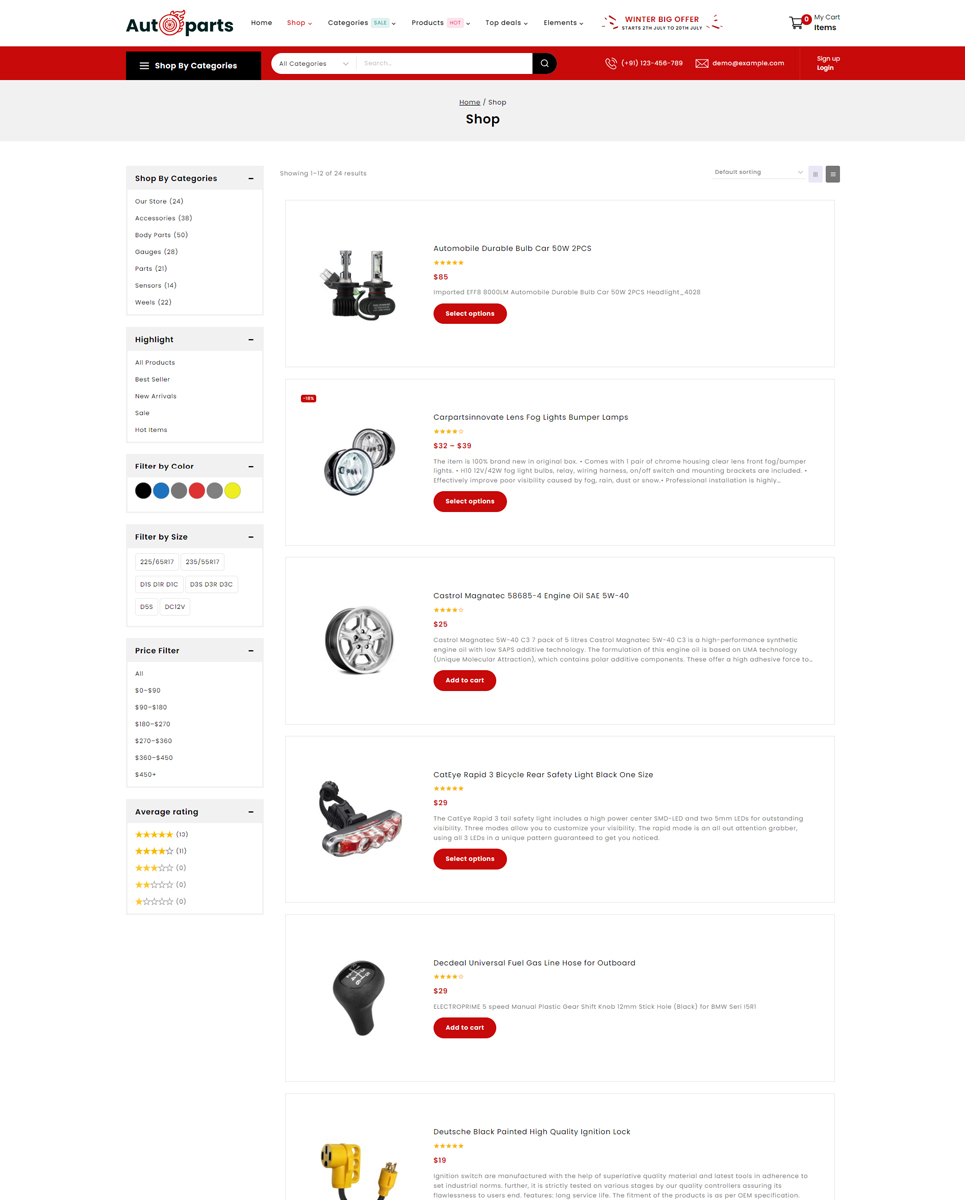Collapse the Price Filter panel
This screenshot has height=1200, width=965.
[x=251, y=650]
